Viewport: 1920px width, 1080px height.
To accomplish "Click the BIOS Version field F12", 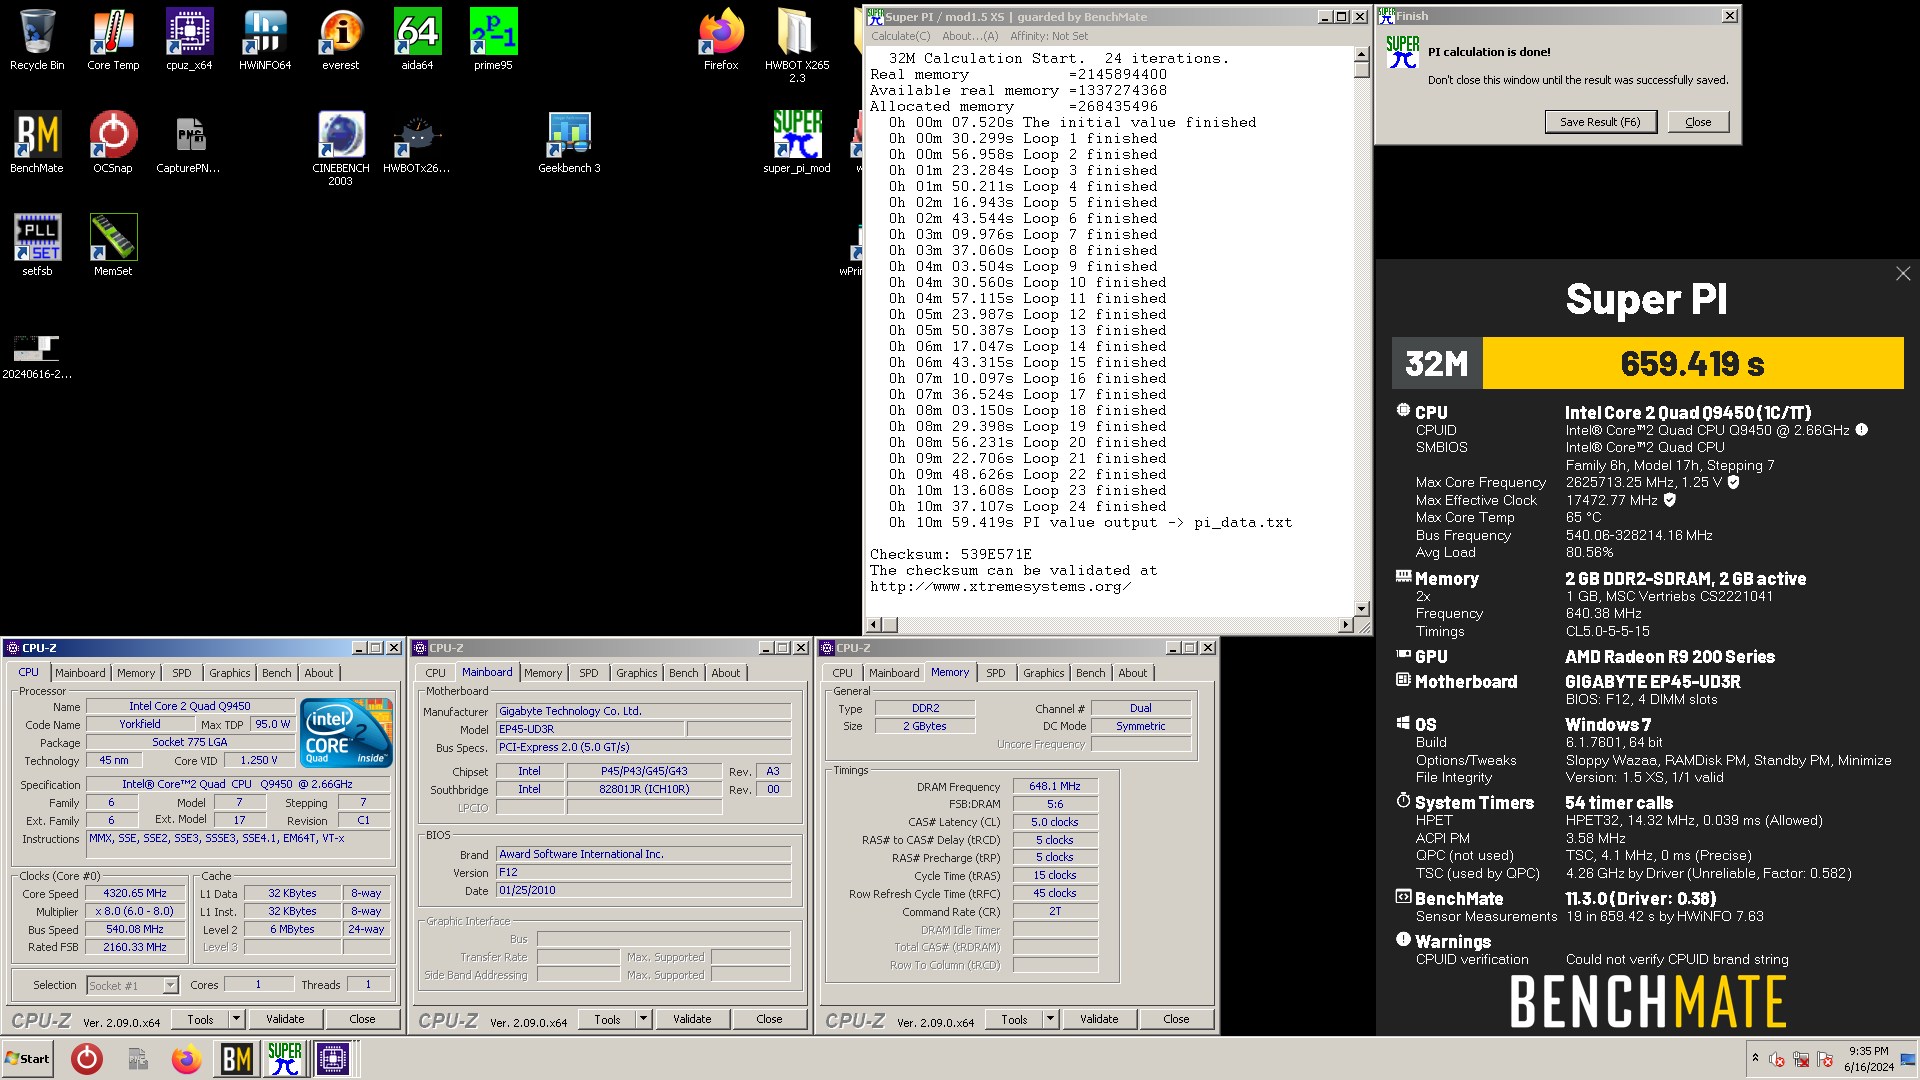I will tap(644, 872).
